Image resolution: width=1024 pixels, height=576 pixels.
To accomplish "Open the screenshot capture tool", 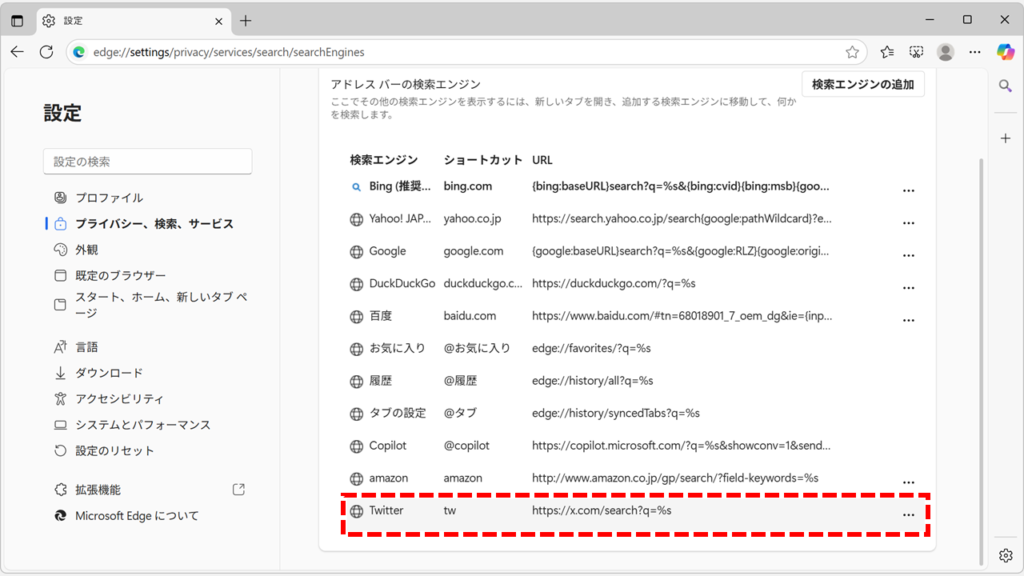I will (x=916, y=52).
